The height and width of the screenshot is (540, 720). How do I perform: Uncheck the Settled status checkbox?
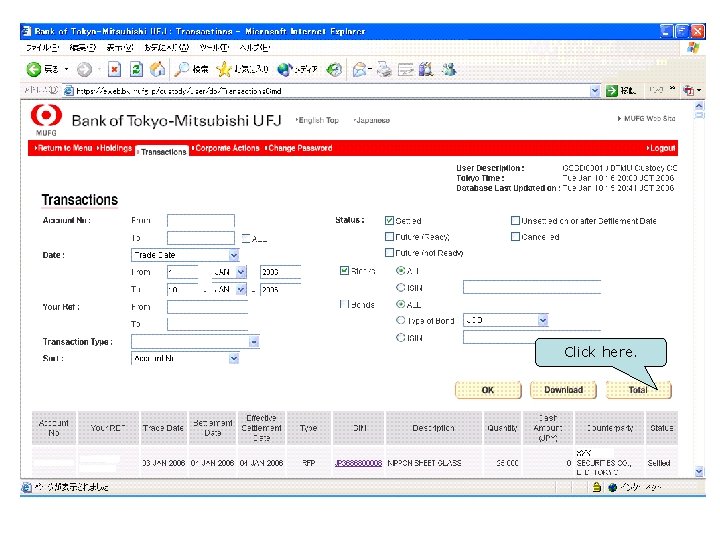(389, 220)
